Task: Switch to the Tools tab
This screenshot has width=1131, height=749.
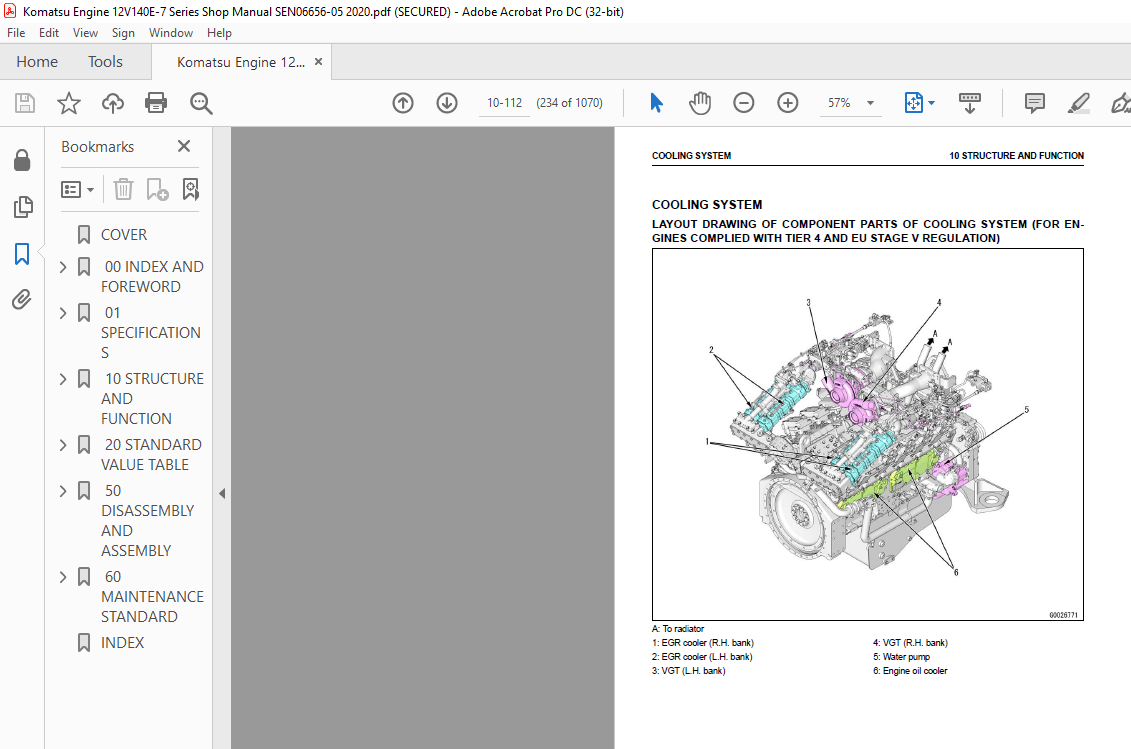Action: (x=105, y=62)
